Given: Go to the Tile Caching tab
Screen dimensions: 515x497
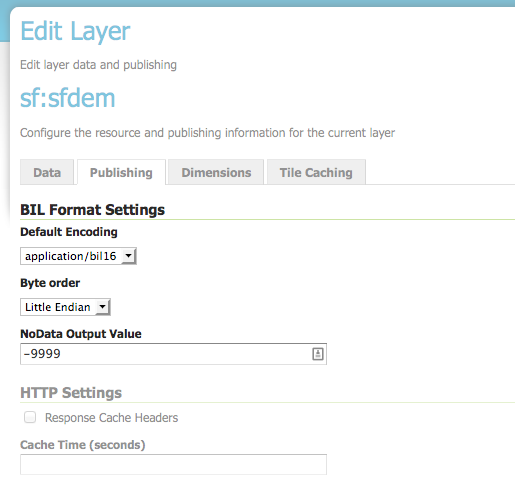Looking at the screenshot, I should point(316,172).
